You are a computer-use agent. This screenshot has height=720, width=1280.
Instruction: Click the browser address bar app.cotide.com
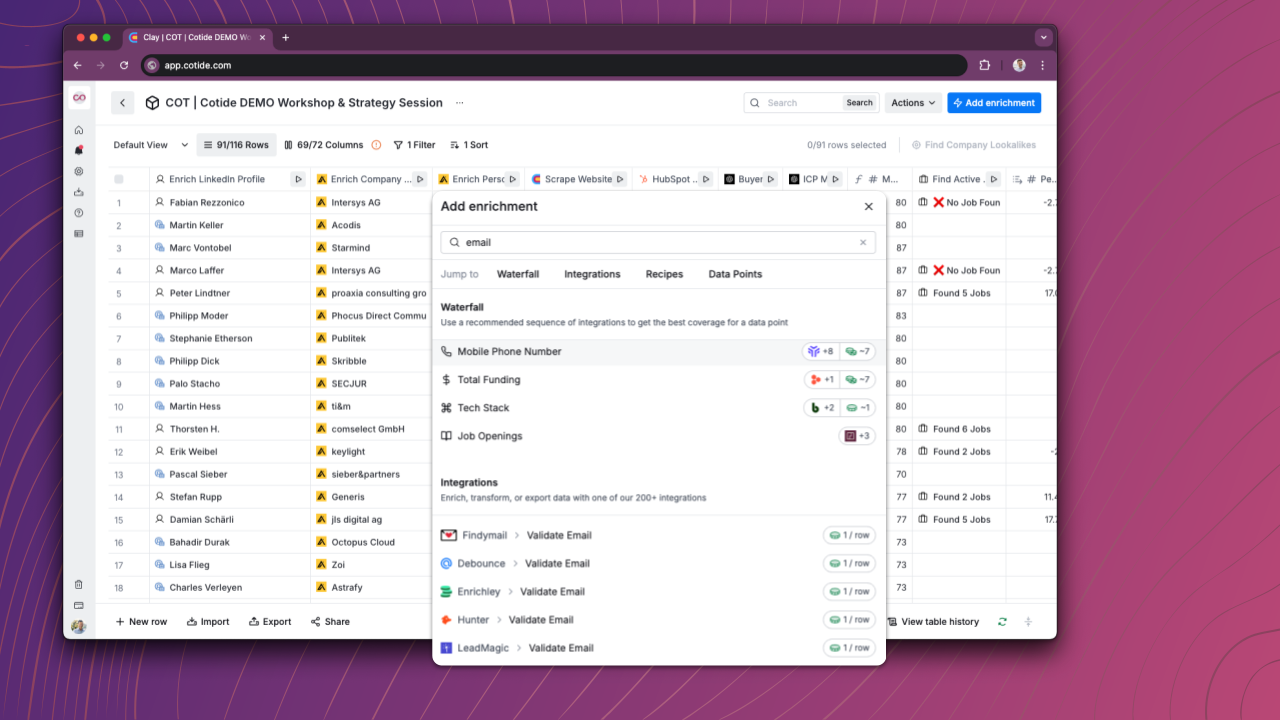coord(555,65)
